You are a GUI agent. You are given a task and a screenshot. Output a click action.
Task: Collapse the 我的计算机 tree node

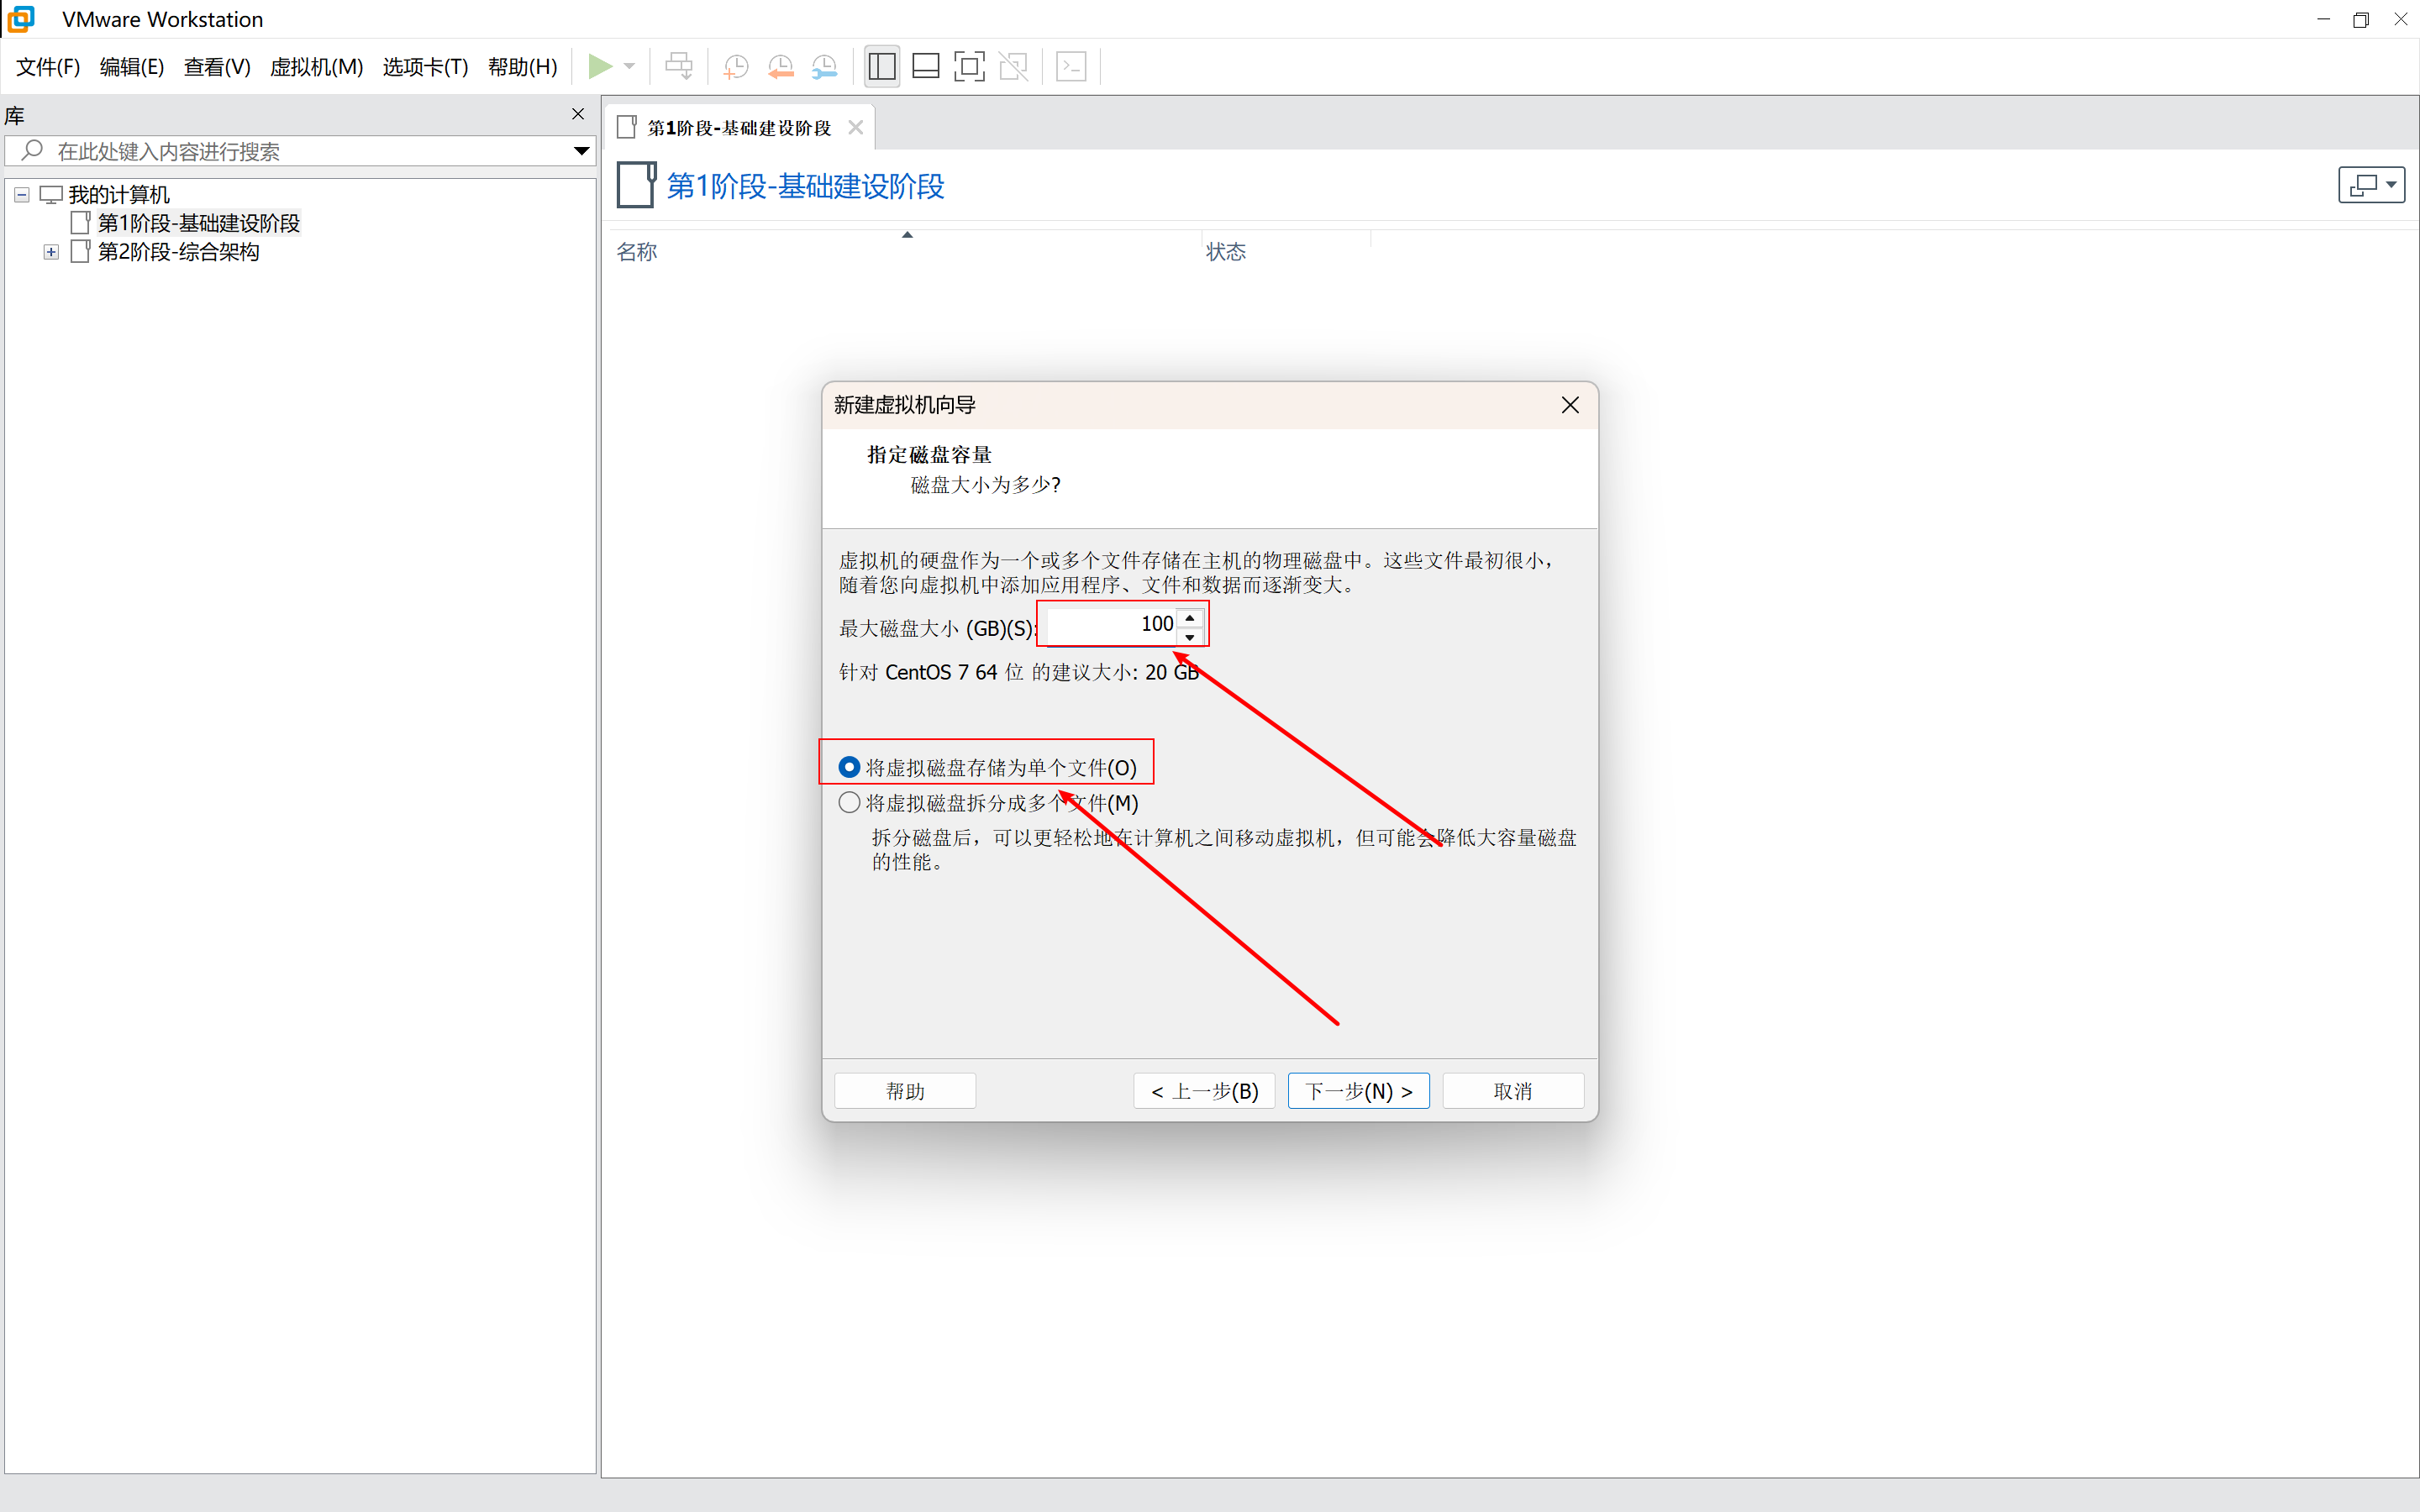coord(22,195)
